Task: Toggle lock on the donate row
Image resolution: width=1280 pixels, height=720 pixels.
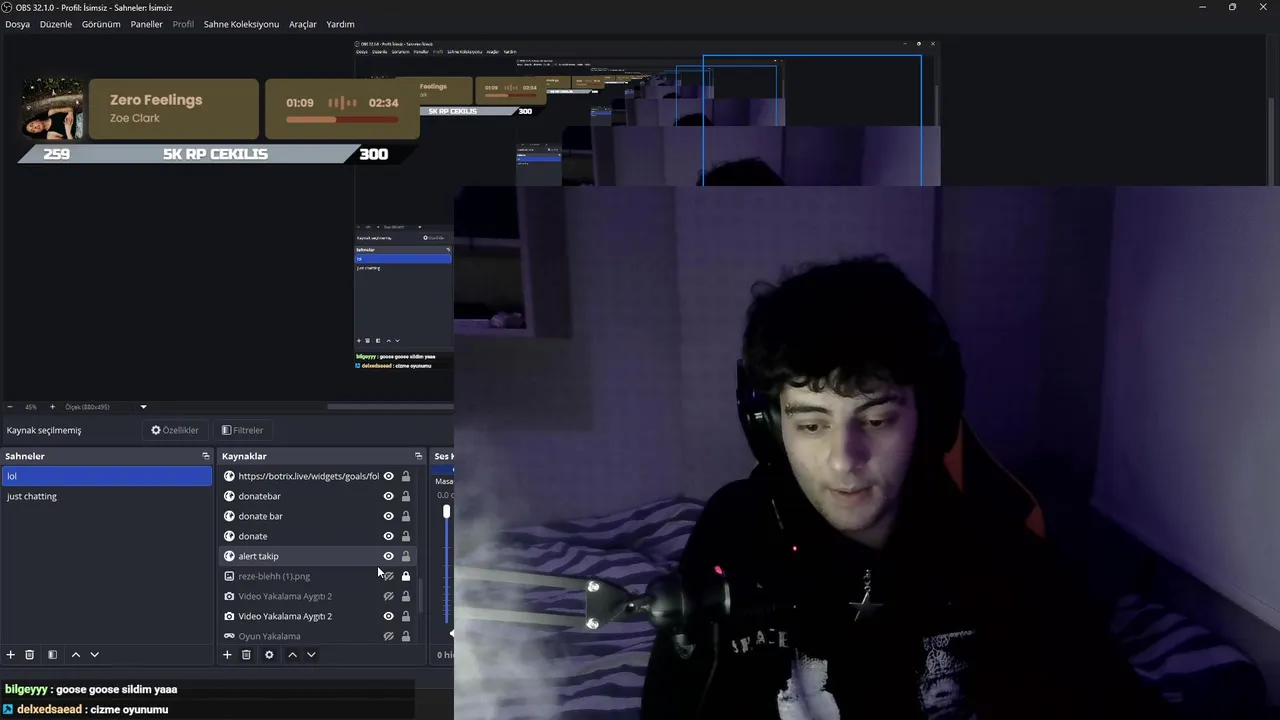Action: (x=406, y=536)
